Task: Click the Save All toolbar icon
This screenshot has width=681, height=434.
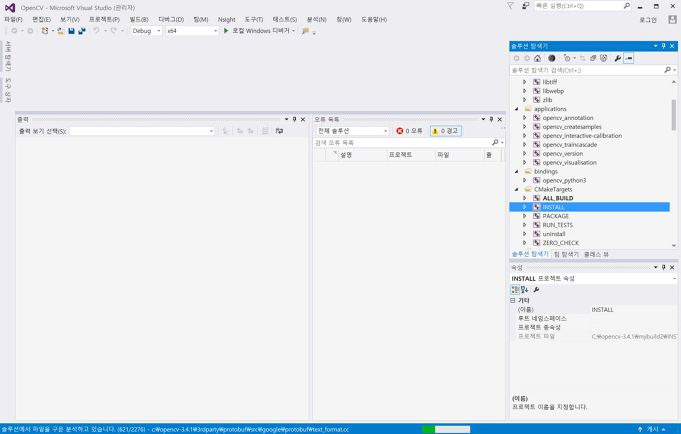Action: coord(82,31)
